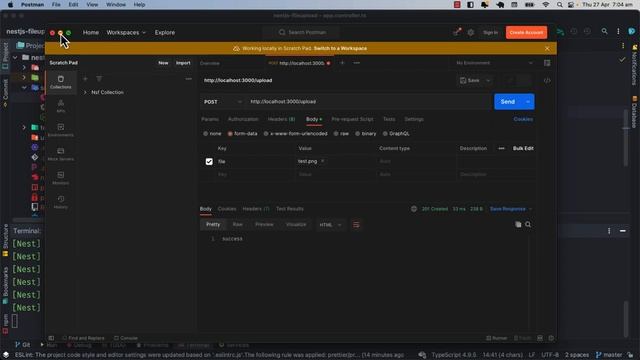Image resolution: width=640 pixels, height=360 pixels.
Task: Select the Preview response view
Action: pyautogui.click(x=264, y=224)
